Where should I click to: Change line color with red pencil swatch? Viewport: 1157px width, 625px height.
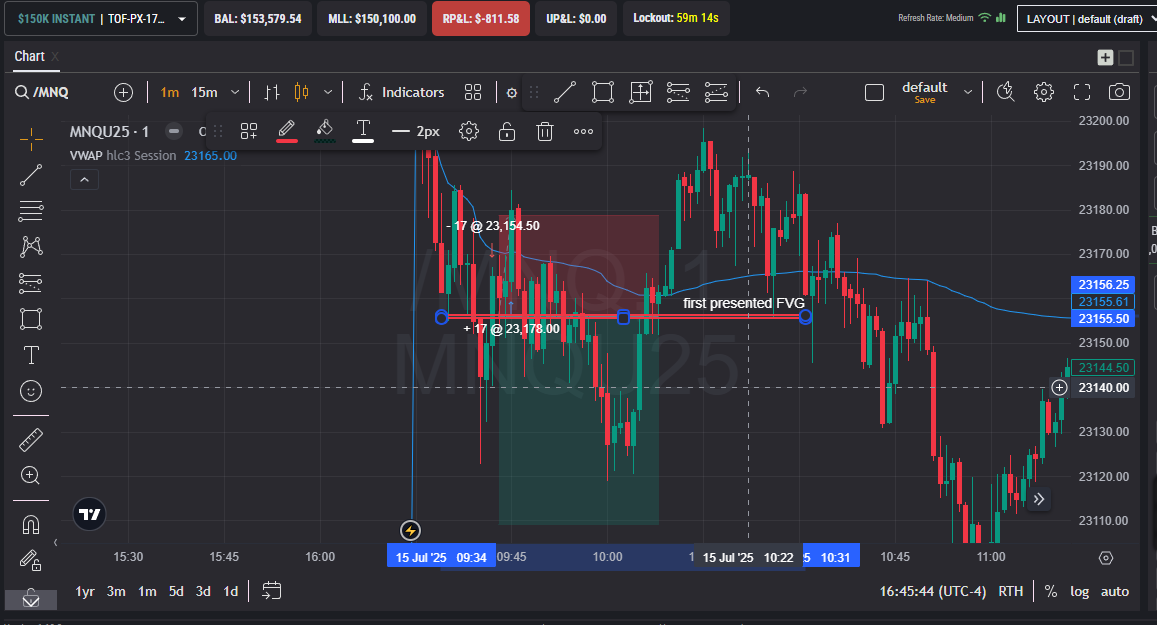287,131
